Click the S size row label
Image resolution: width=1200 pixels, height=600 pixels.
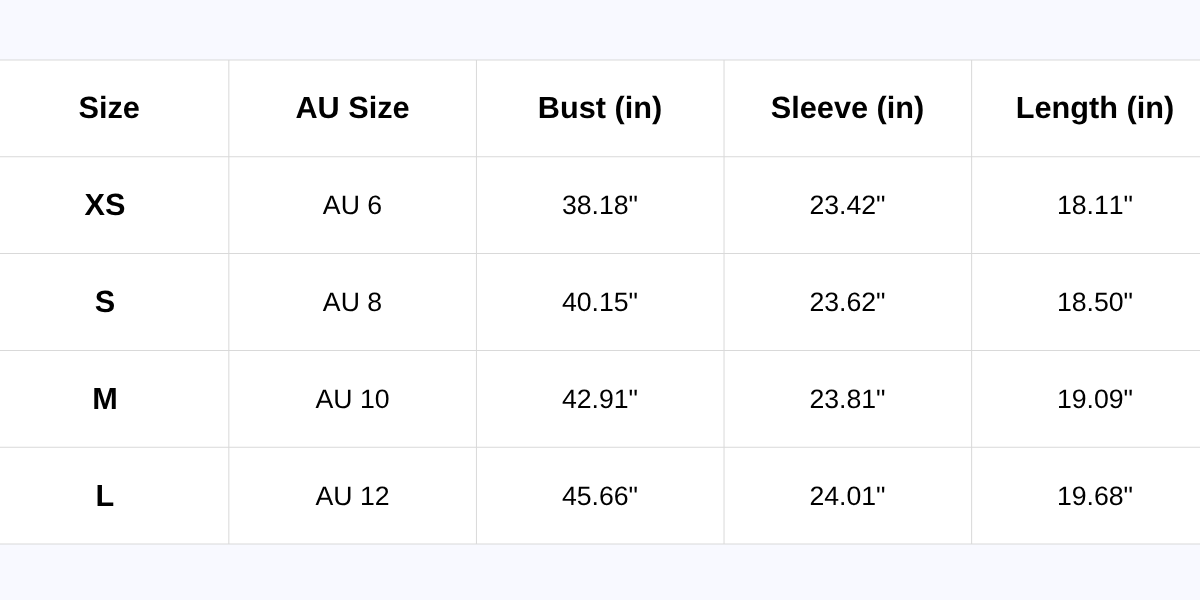(x=105, y=302)
